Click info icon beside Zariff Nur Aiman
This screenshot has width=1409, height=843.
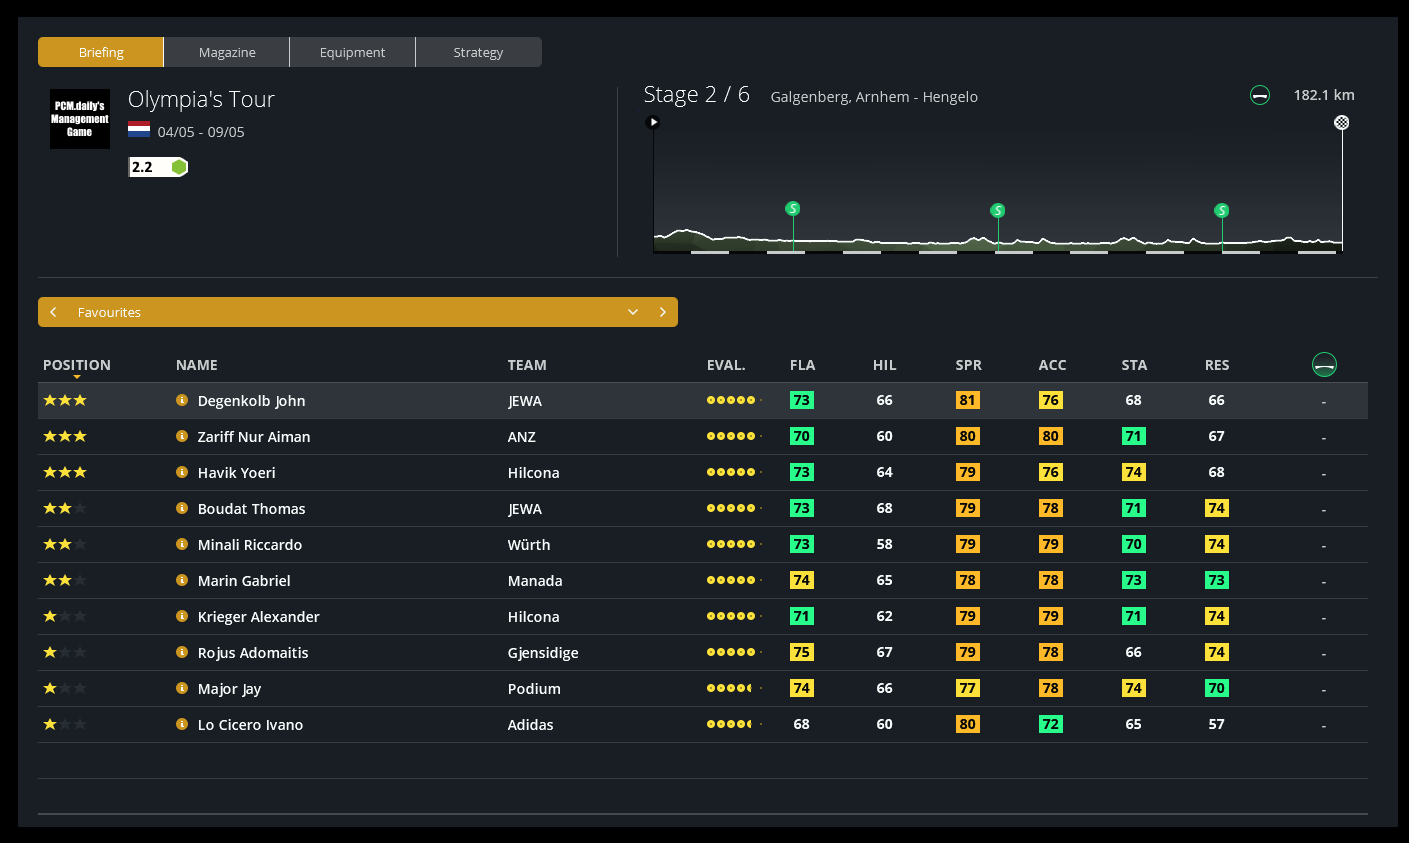[x=182, y=436]
